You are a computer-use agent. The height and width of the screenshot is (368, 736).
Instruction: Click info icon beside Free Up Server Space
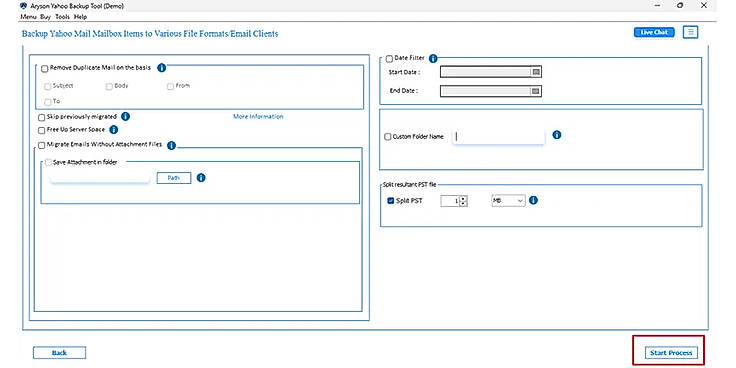114,130
